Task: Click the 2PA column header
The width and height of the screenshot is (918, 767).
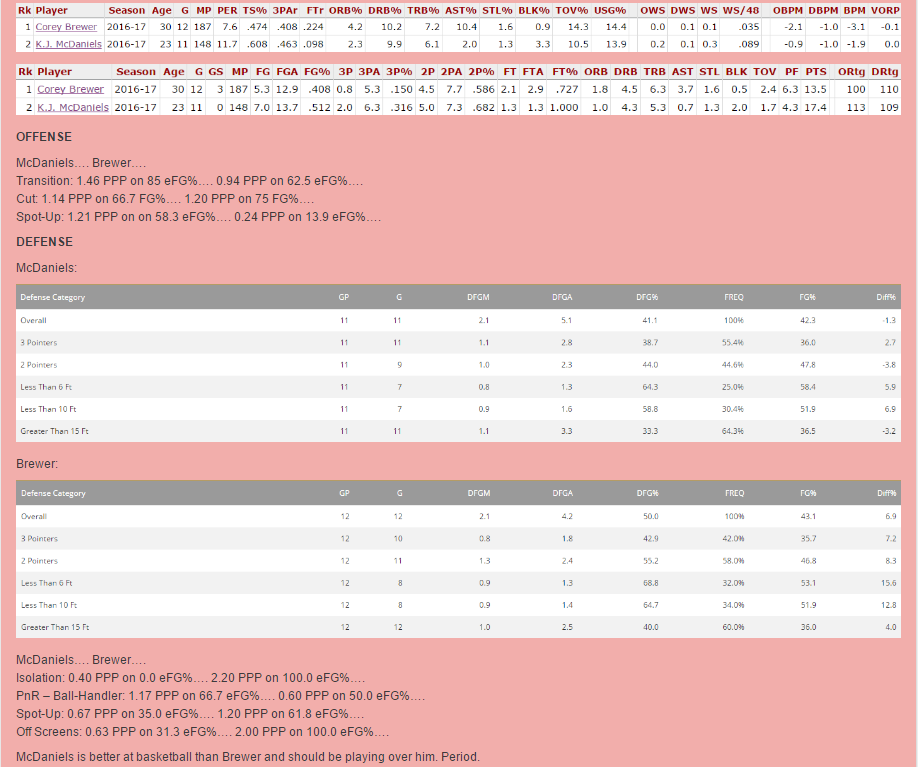Action: [x=451, y=71]
